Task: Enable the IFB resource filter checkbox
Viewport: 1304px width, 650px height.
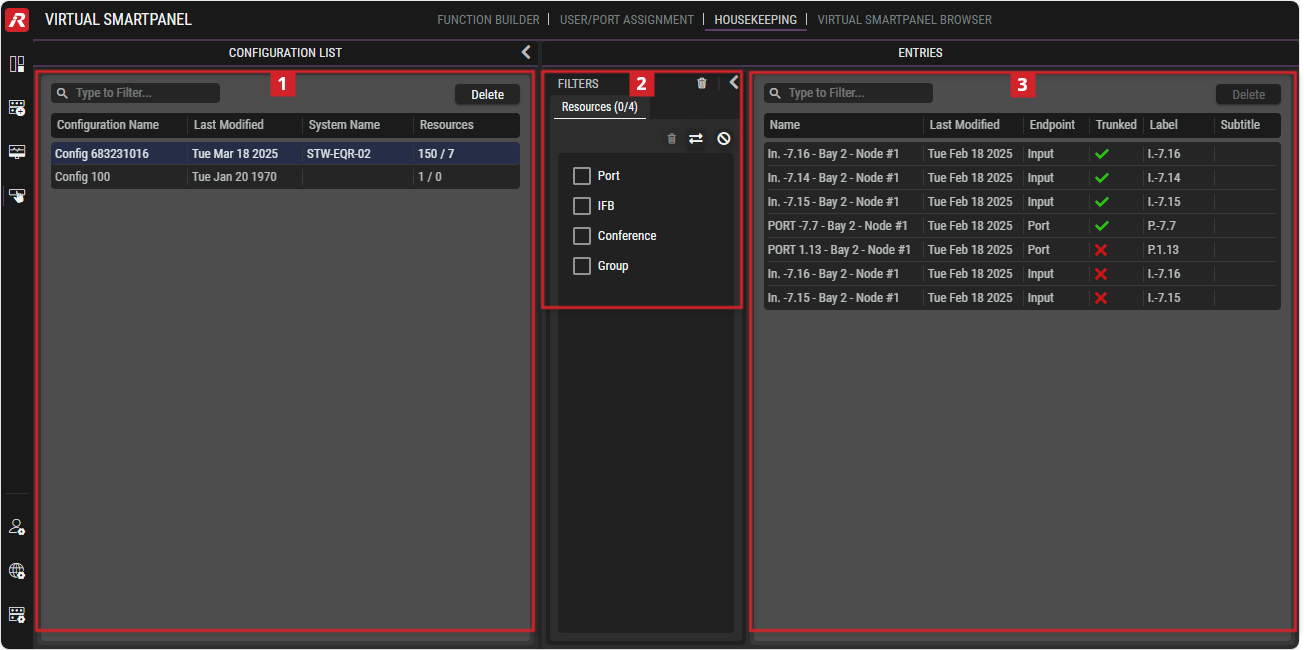Action: coord(582,206)
